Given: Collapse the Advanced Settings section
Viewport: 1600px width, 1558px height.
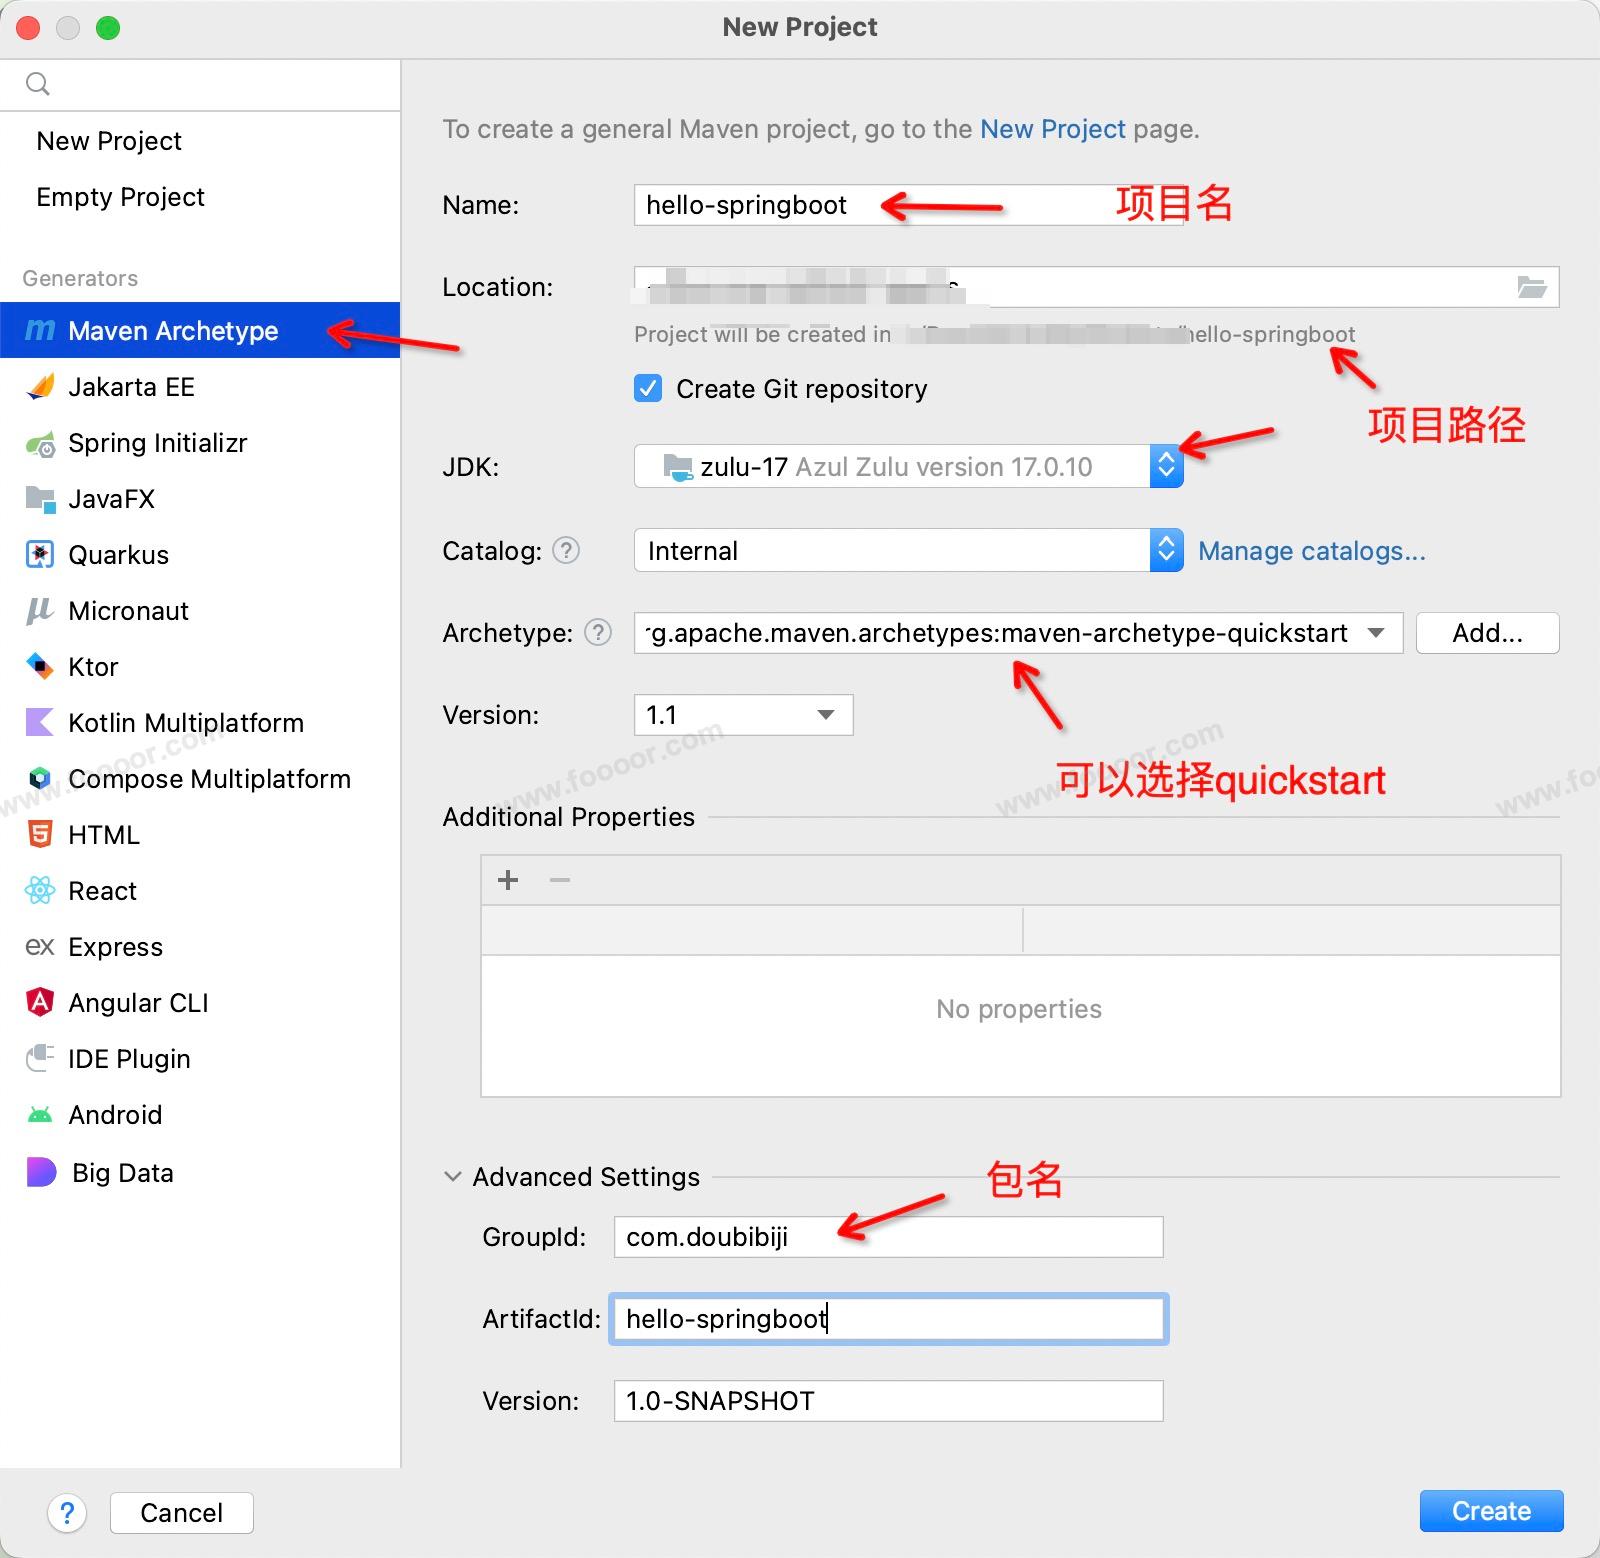Looking at the screenshot, I should point(453,1177).
